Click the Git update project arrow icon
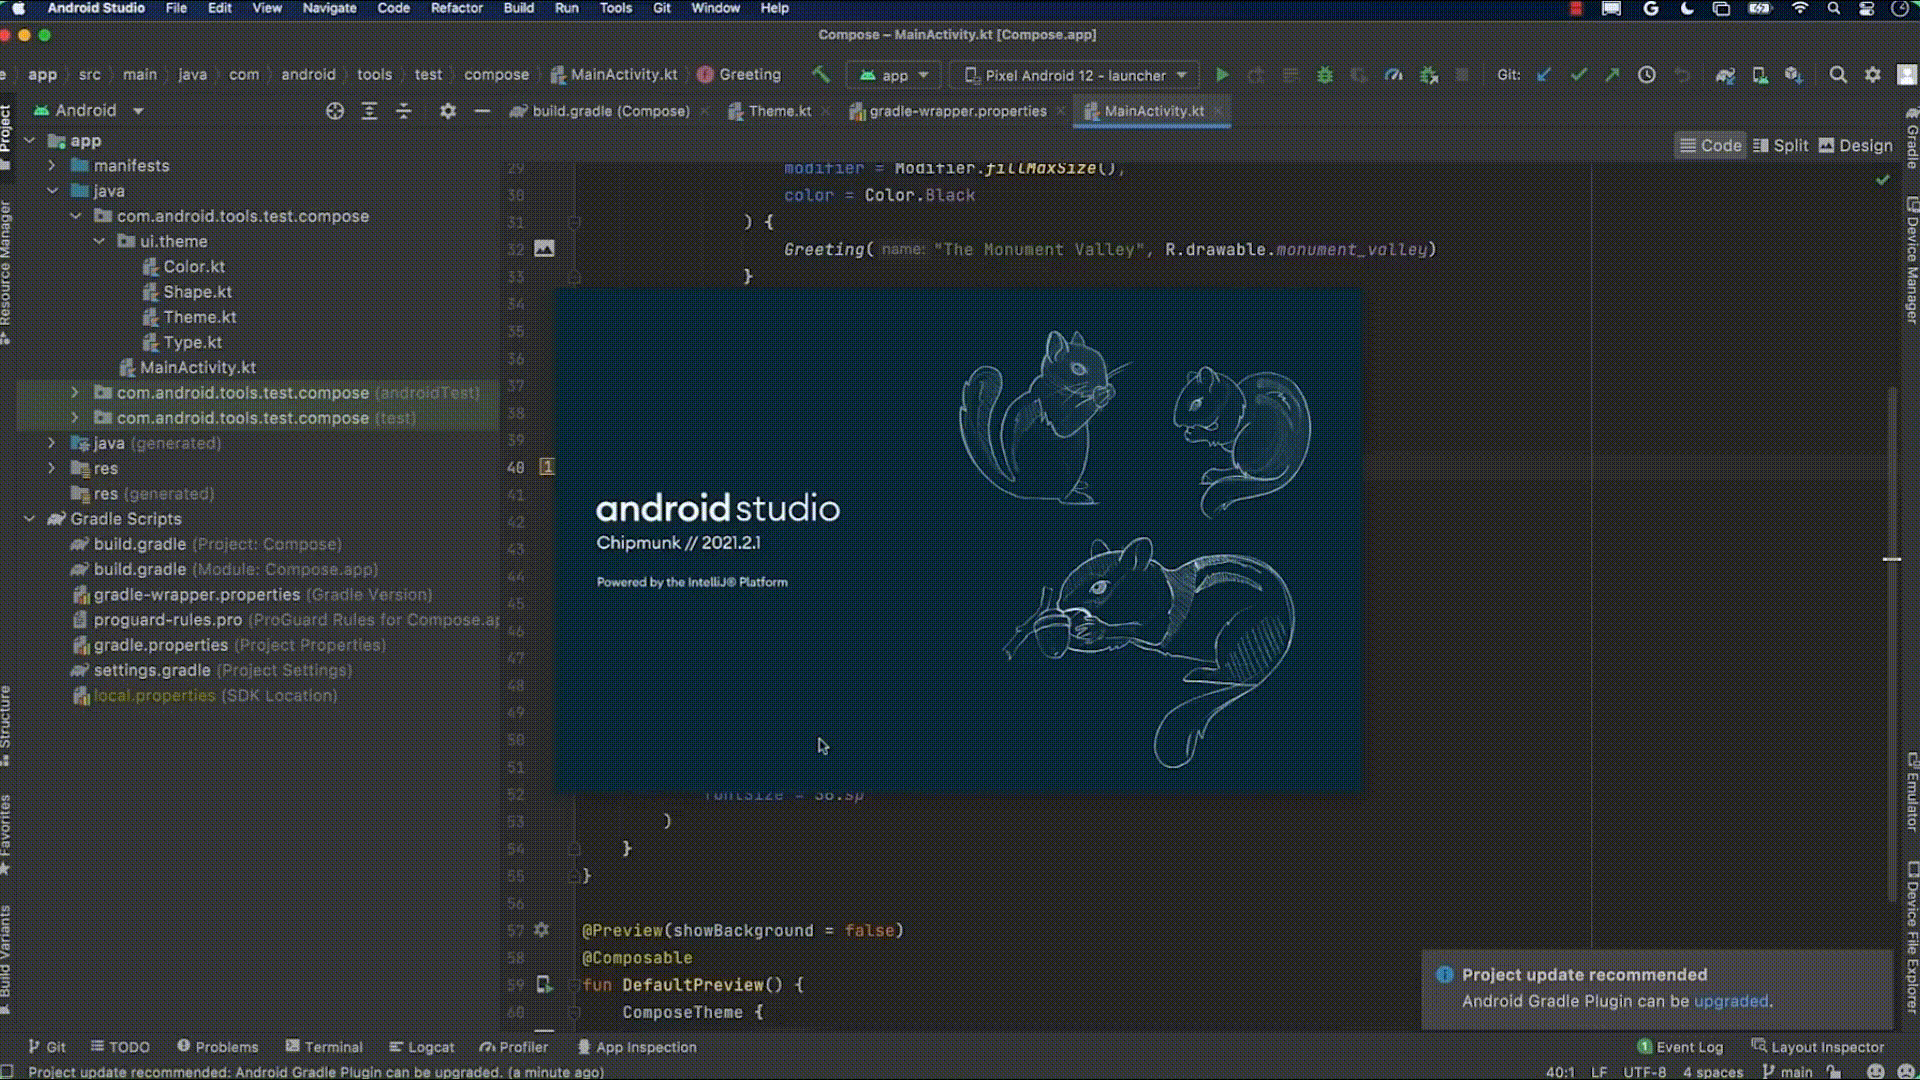The height and width of the screenshot is (1080, 1920). click(1544, 75)
